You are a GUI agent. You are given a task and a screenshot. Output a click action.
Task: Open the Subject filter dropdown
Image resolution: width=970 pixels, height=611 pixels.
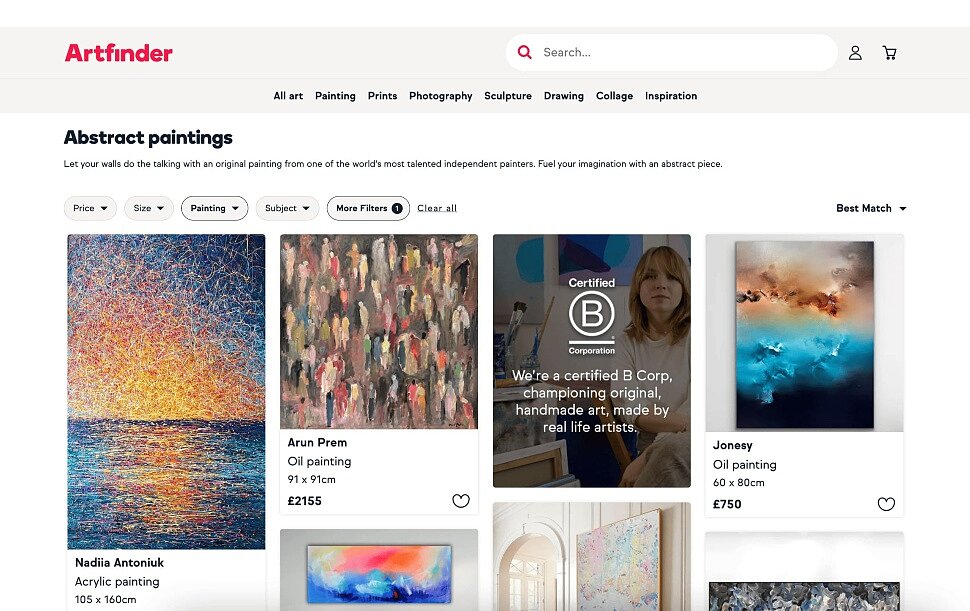[287, 208]
